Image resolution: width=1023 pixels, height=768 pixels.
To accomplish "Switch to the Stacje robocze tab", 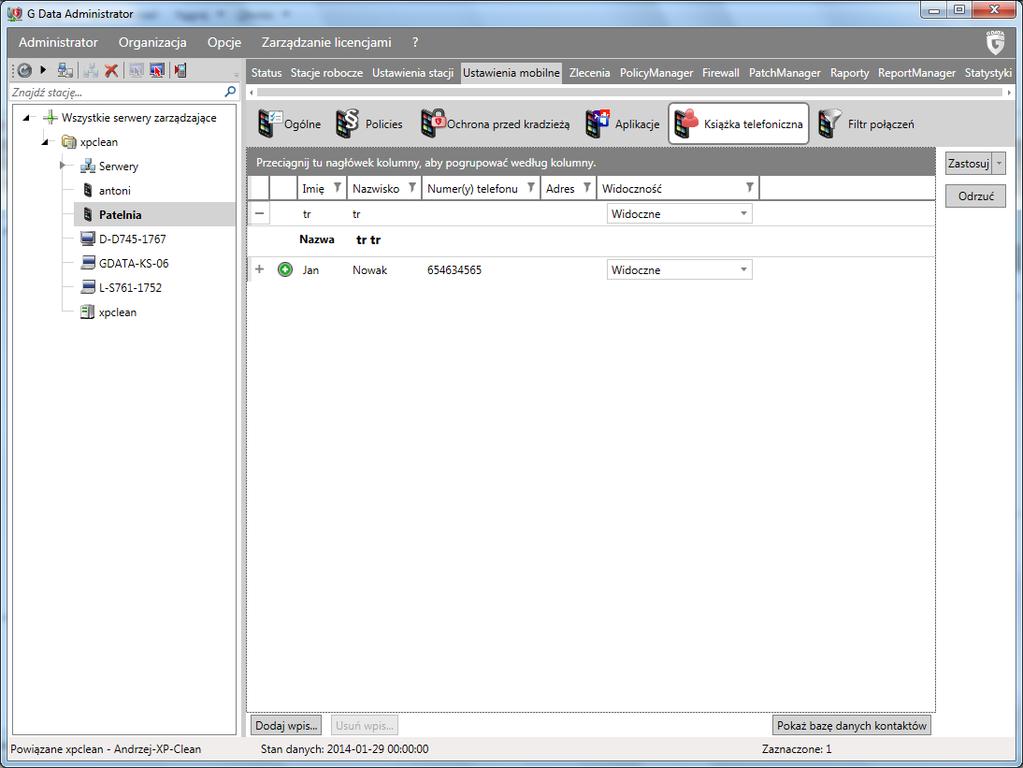I will 327,72.
